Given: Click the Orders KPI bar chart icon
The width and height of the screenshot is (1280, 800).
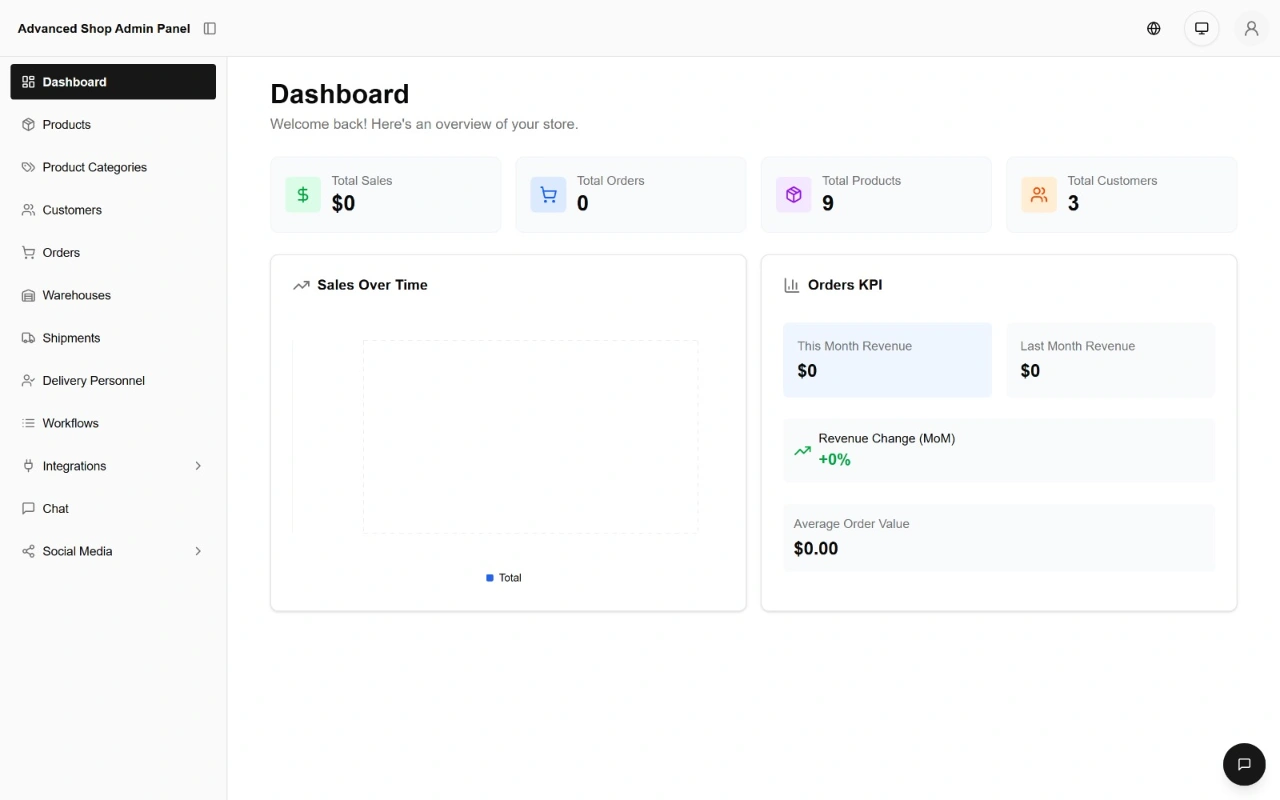Looking at the screenshot, I should [x=792, y=285].
